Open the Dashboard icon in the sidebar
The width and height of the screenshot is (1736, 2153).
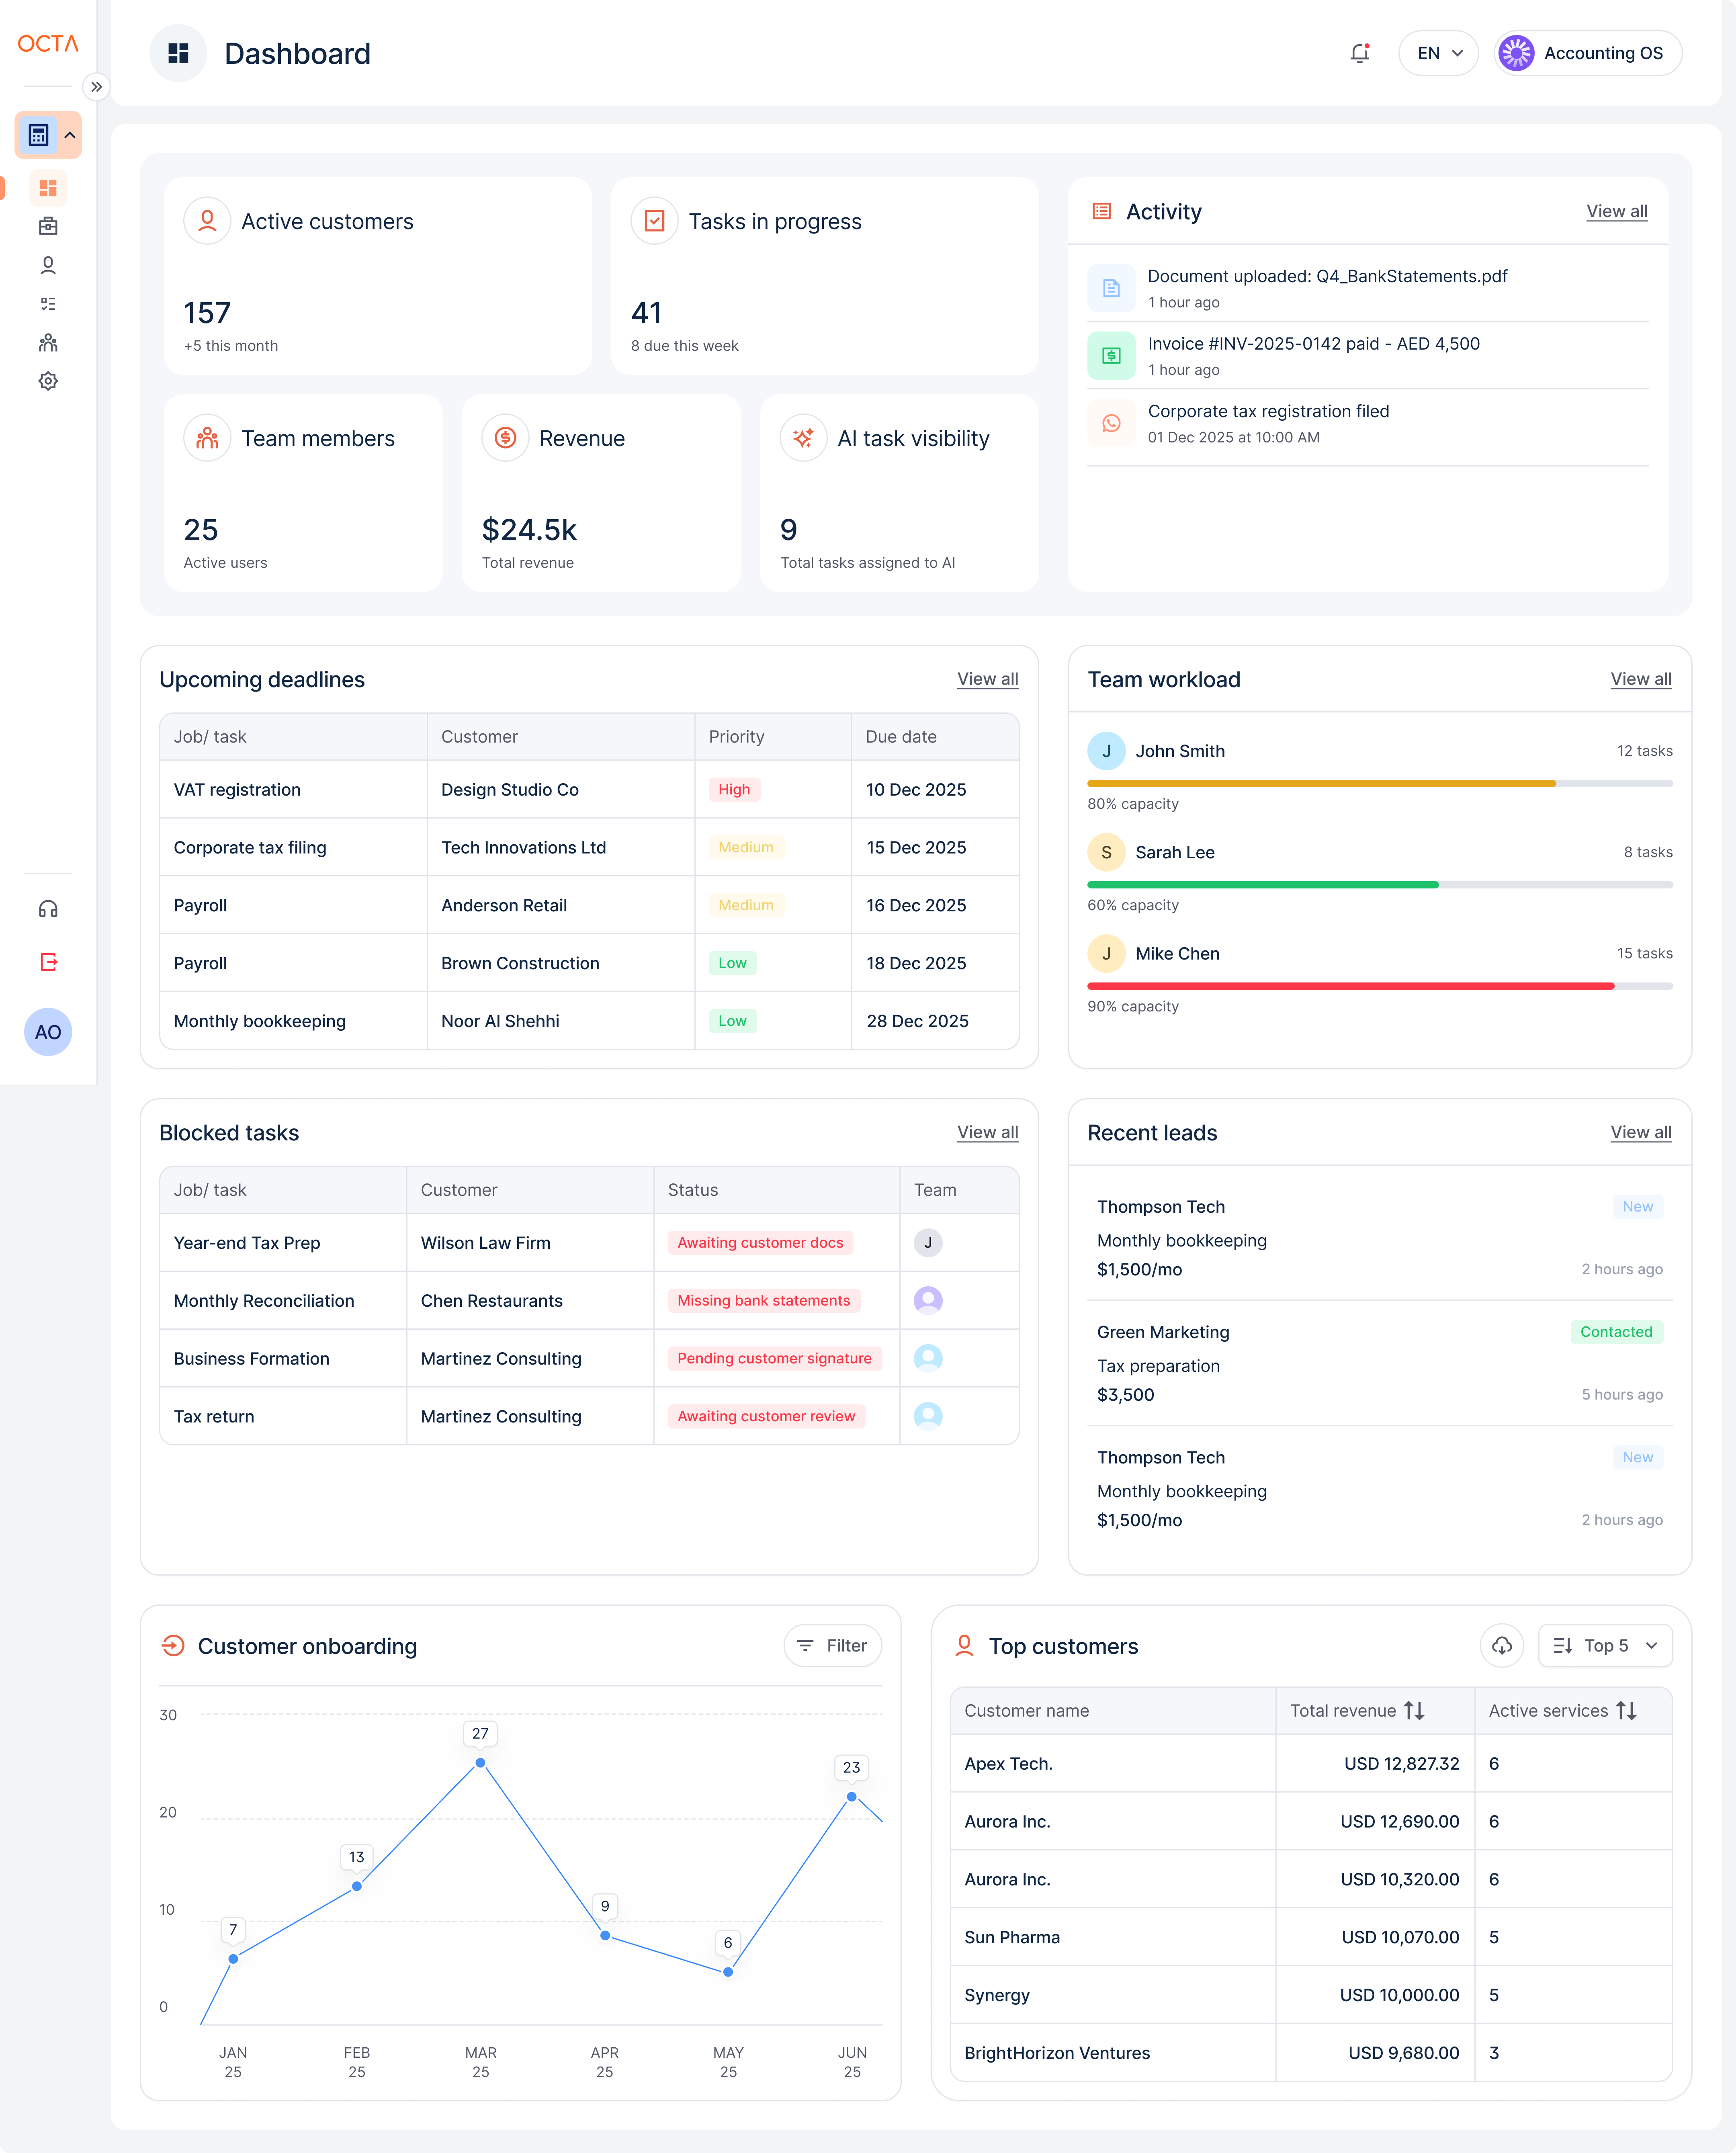48,188
